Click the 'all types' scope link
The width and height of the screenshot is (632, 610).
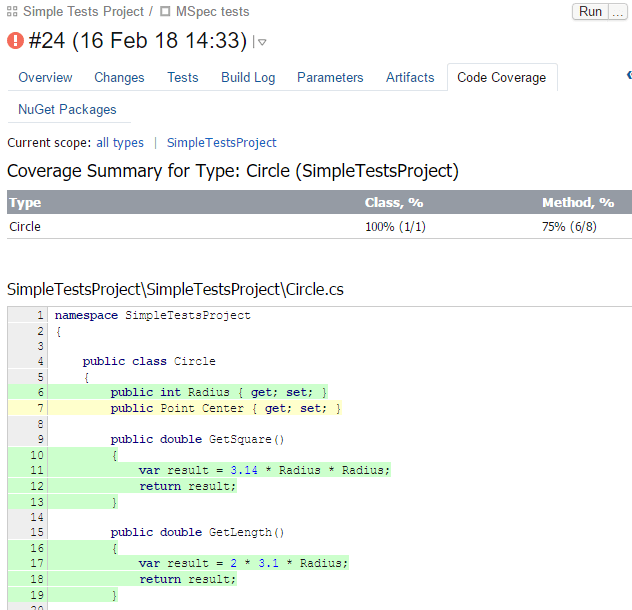(120, 143)
